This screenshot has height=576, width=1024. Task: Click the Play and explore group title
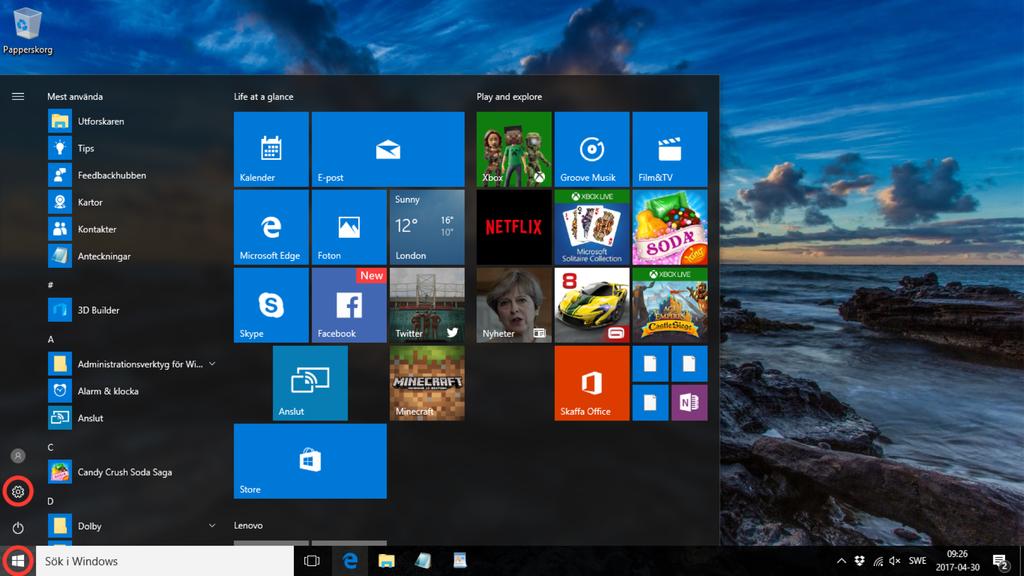point(509,97)
